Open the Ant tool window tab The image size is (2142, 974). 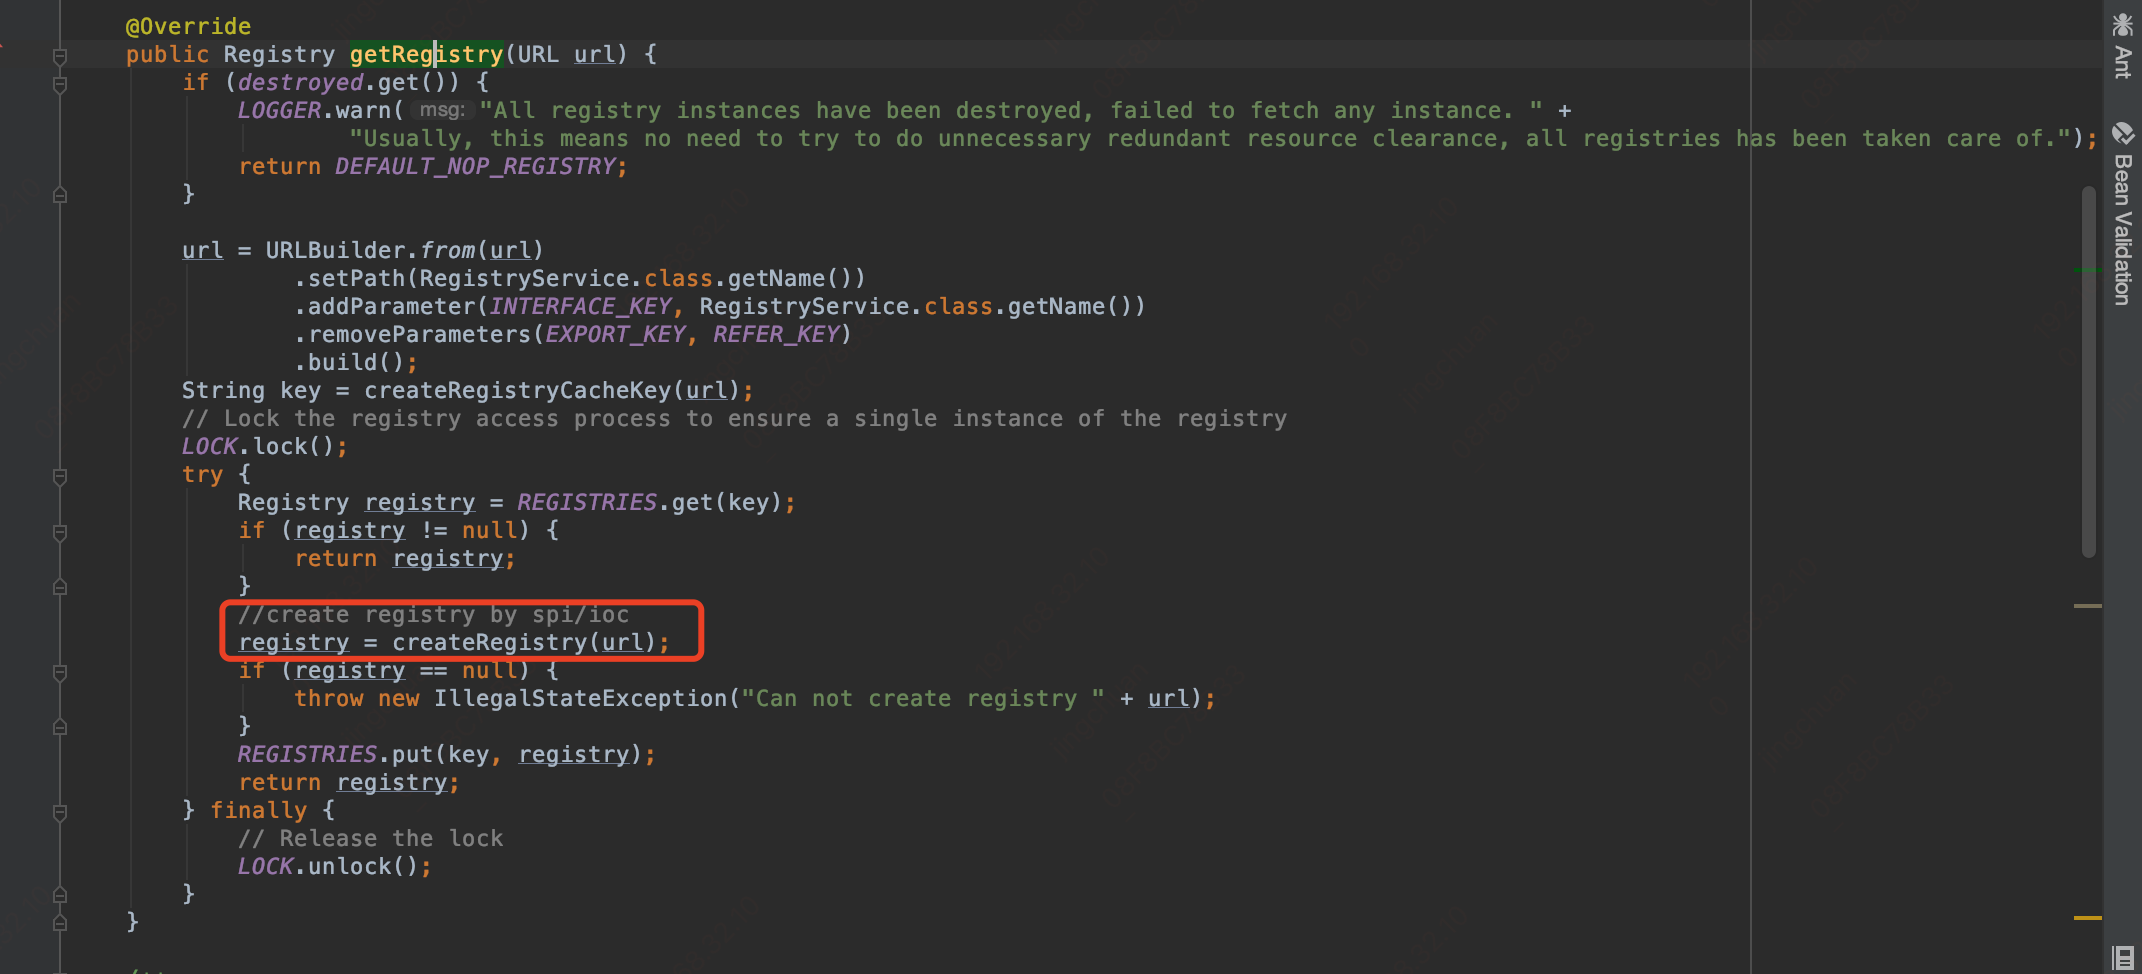pyautogui.click(x=2122, y=45)
